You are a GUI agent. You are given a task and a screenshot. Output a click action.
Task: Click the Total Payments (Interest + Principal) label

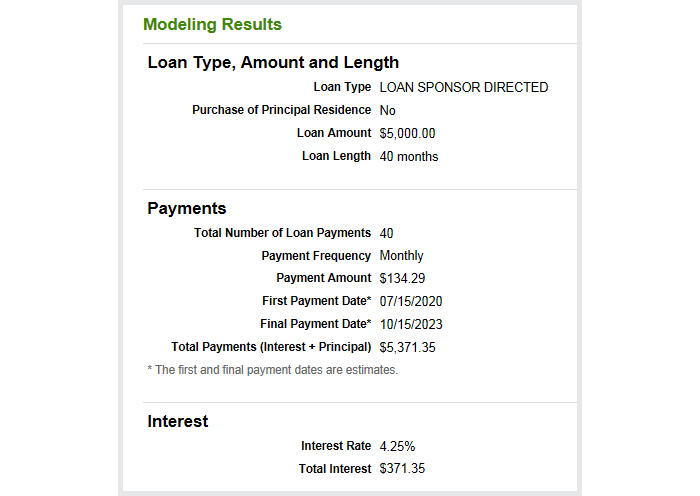click(x=271, y=347)
